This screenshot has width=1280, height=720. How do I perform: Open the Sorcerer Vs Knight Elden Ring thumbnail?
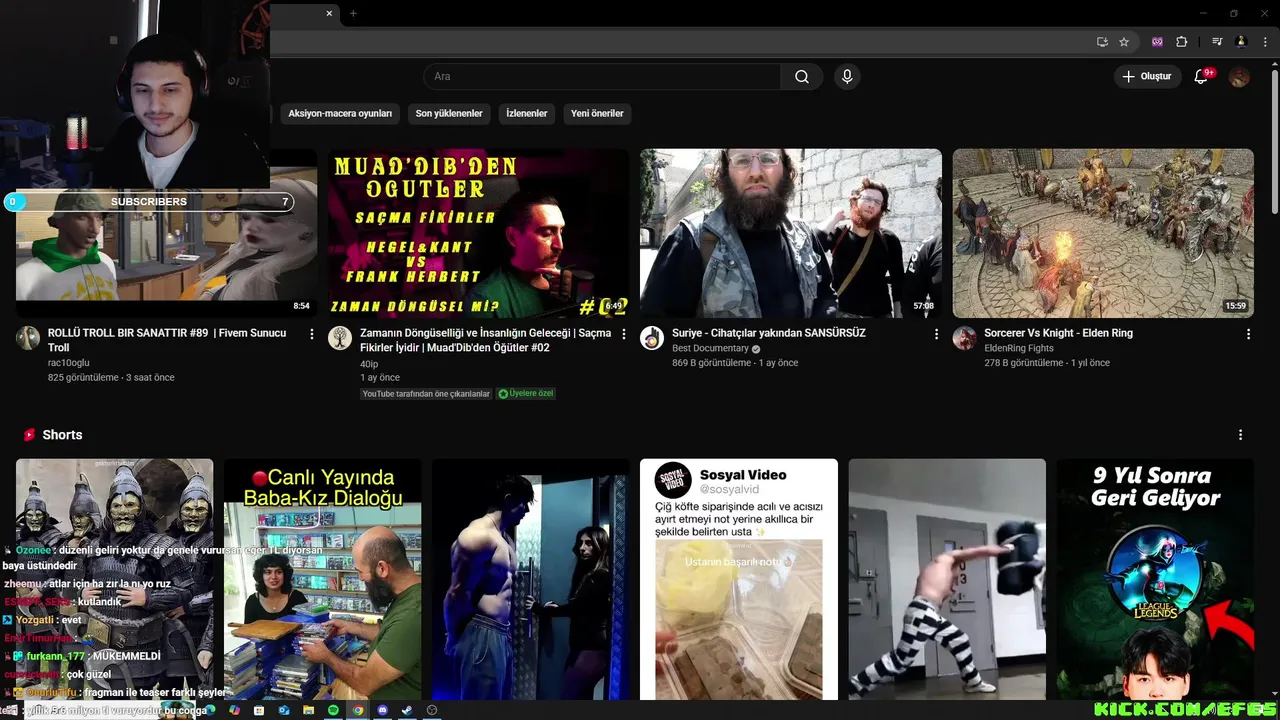1103,233
